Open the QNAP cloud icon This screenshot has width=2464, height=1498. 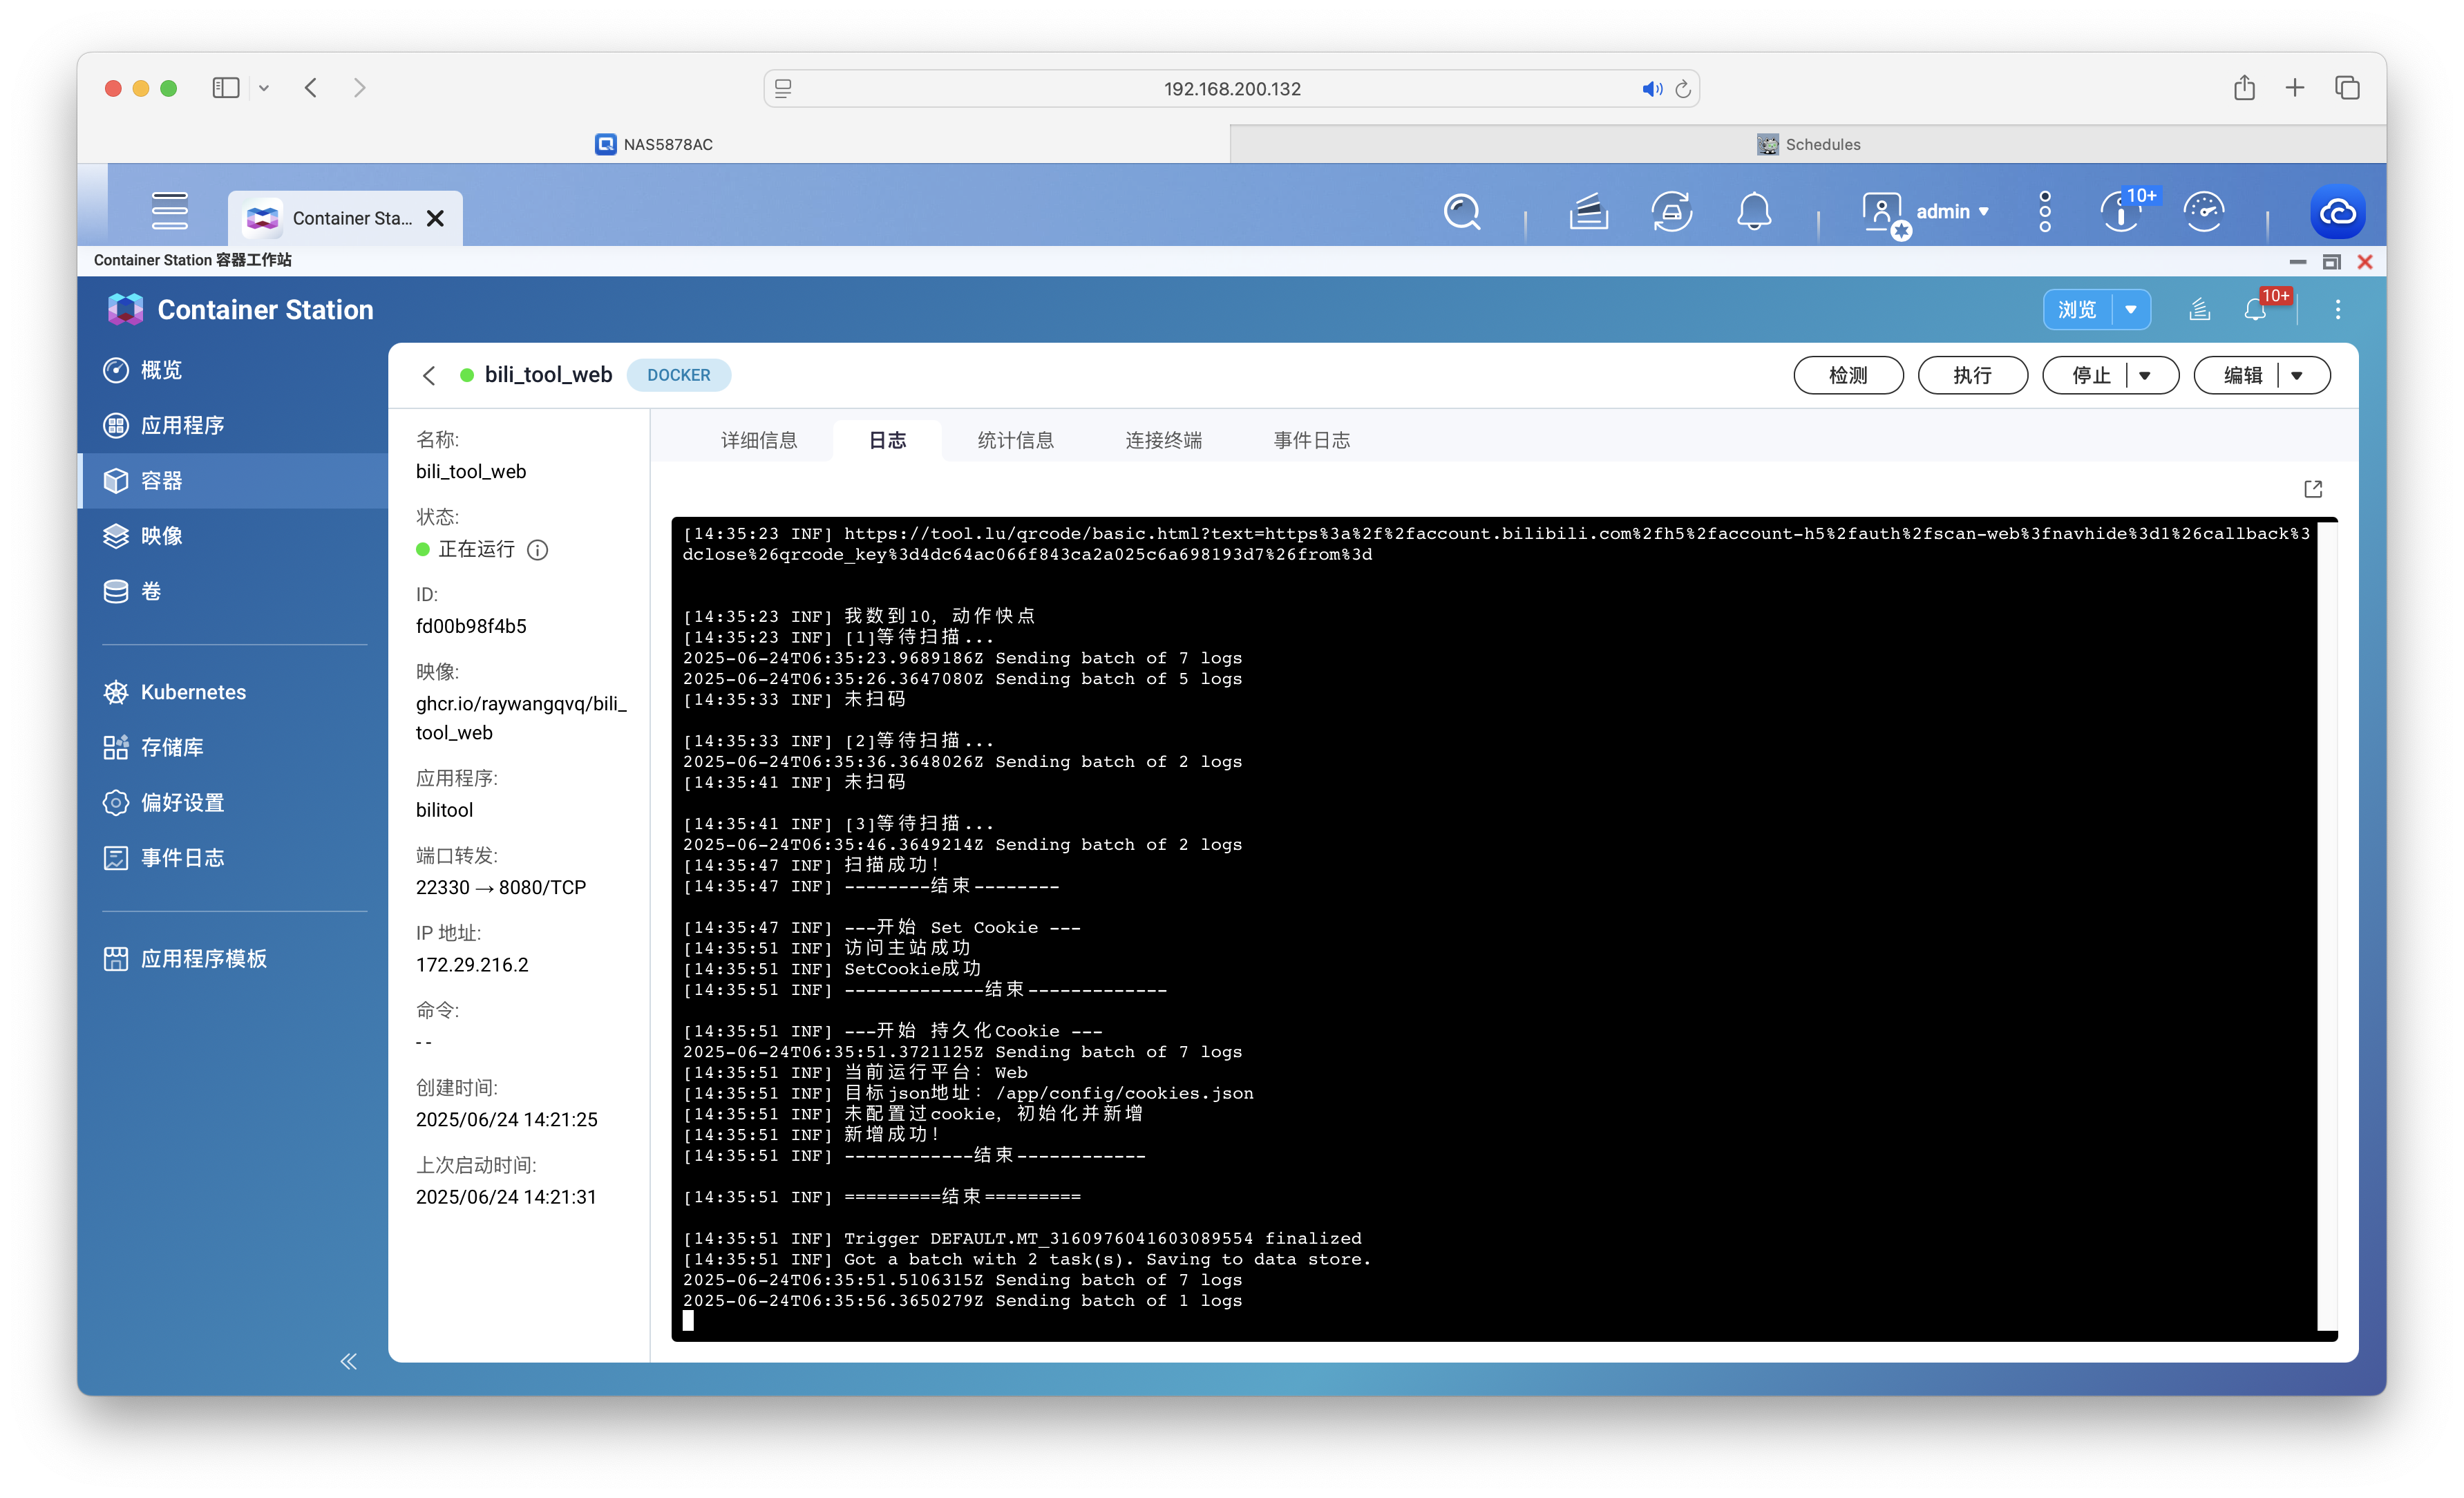(2337, 212)
